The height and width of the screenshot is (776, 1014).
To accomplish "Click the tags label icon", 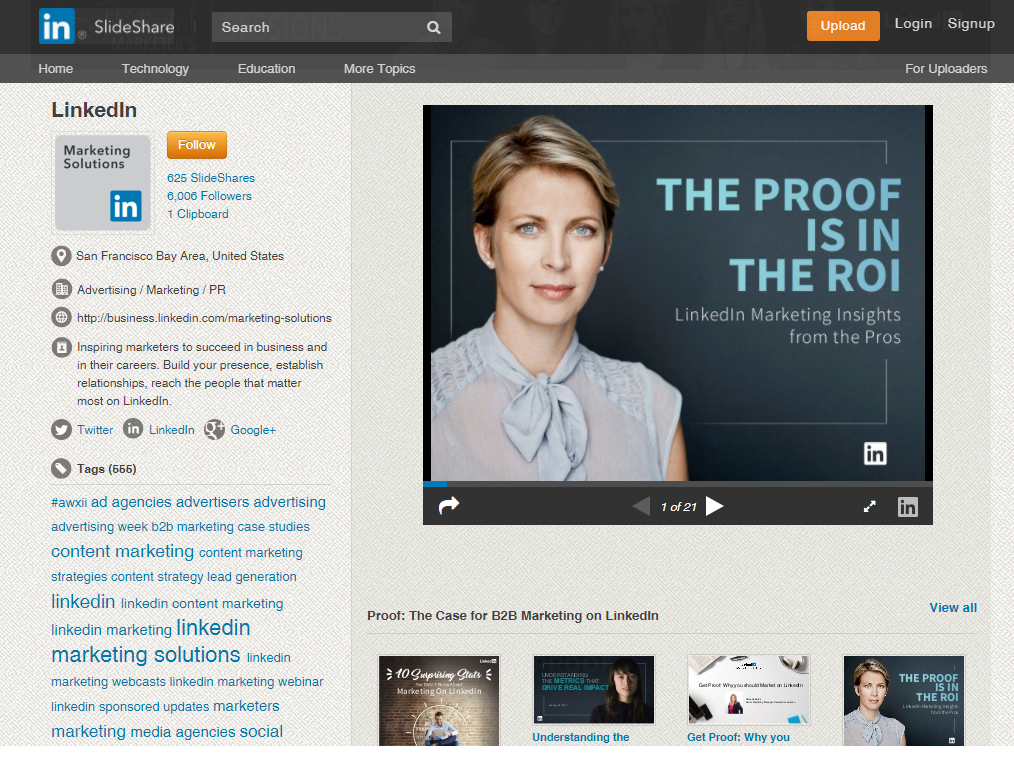I will coord(61,468).
